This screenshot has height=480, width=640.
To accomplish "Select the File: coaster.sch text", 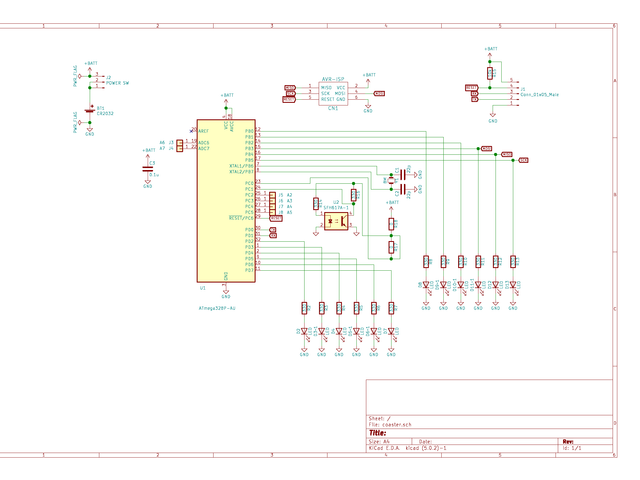I will click(392, 424).
